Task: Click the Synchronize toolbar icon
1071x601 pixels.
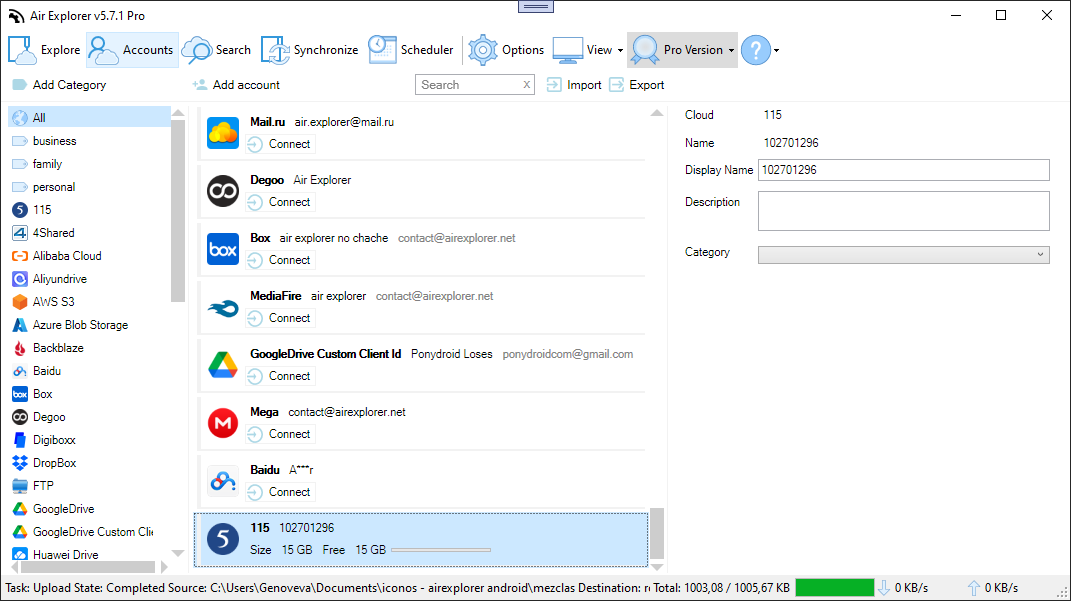Action: click(x=276, y=50)
